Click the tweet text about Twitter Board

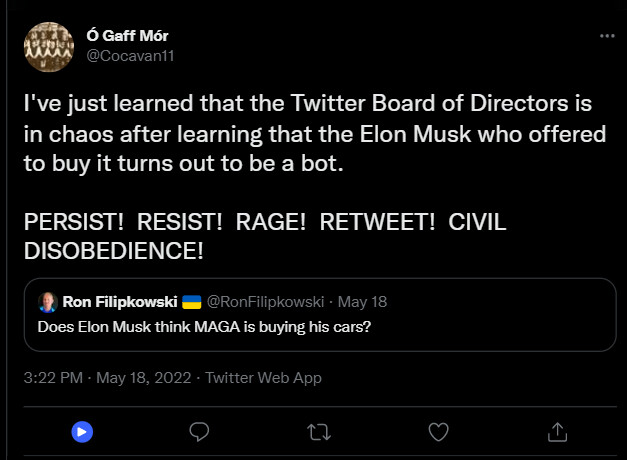pos(308,132)
